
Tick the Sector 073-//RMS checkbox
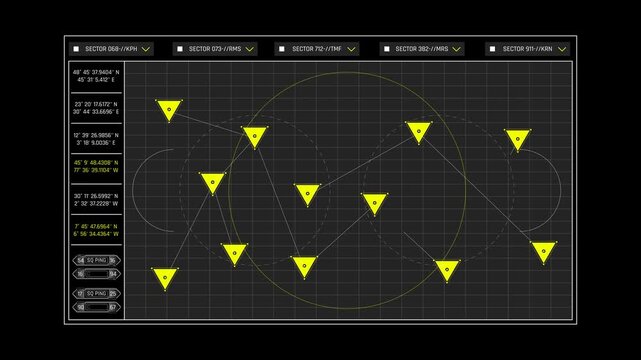(180, 49)
